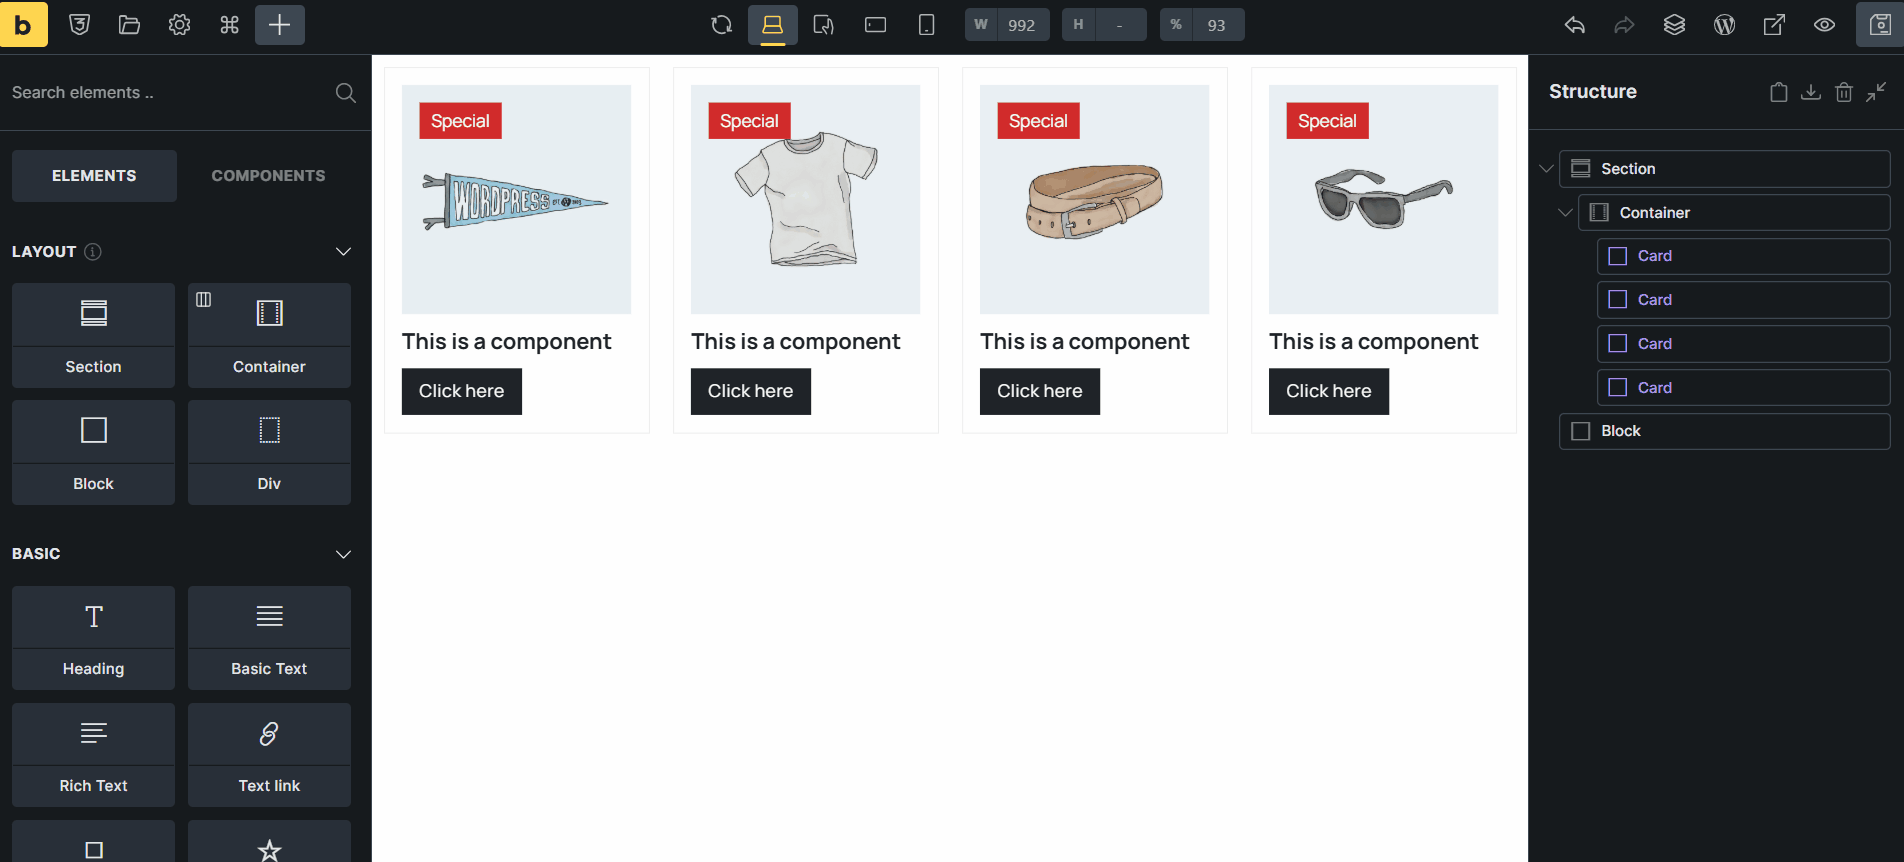
Task: Add a Div element
Action: click(x=269, y=452)
